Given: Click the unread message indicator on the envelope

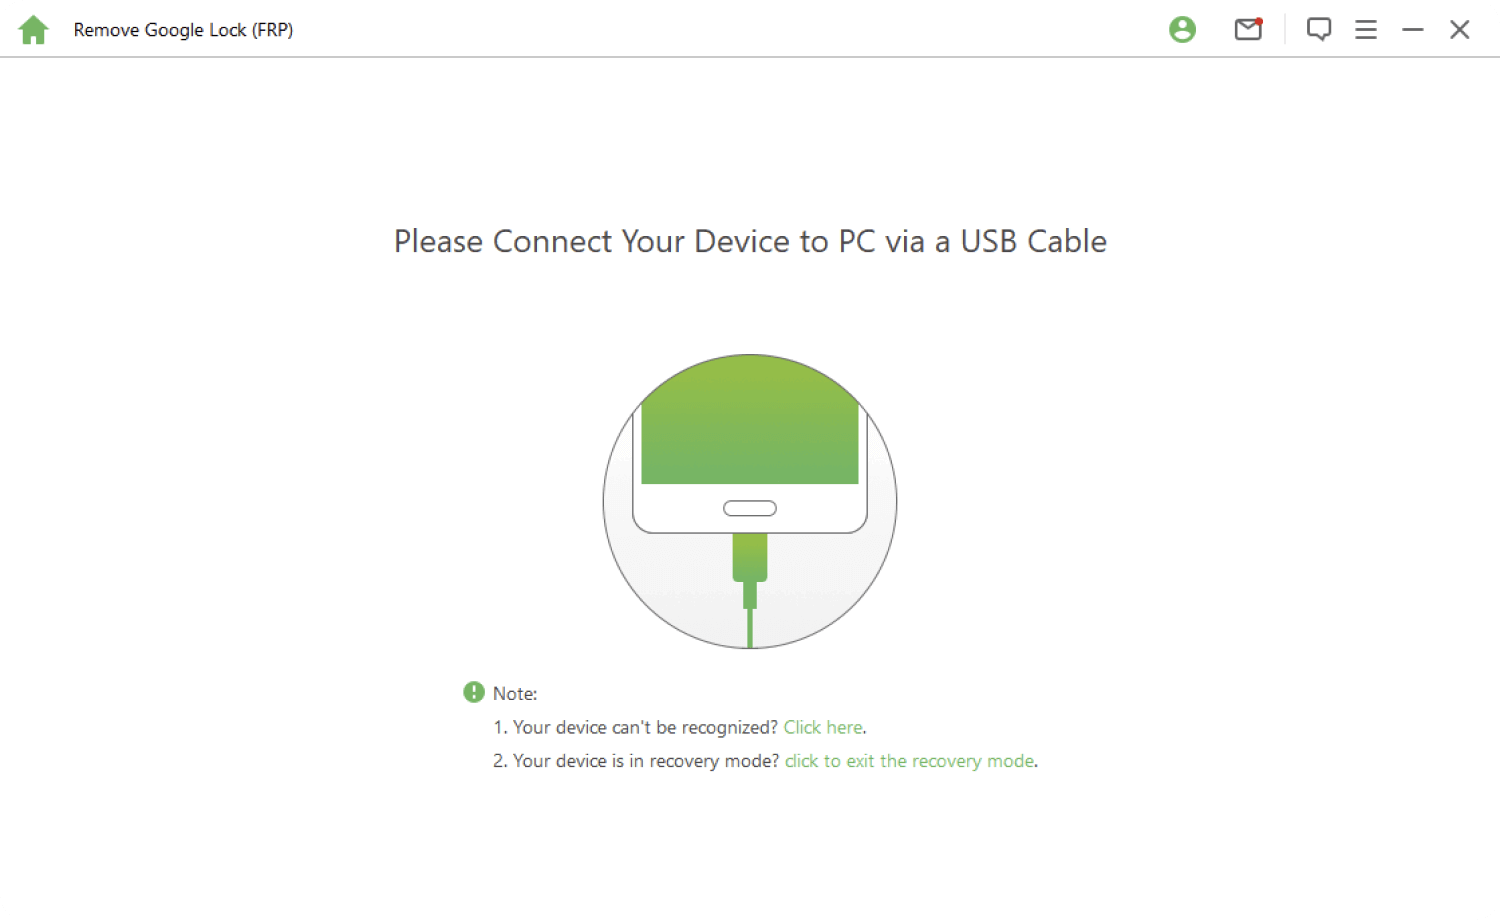Looking at the screenshot, I should point(1259,19).
